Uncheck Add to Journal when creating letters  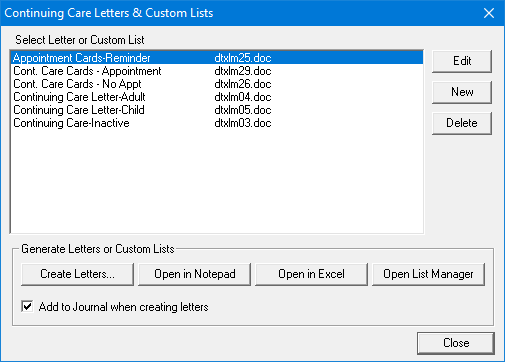tap(27, 306)
